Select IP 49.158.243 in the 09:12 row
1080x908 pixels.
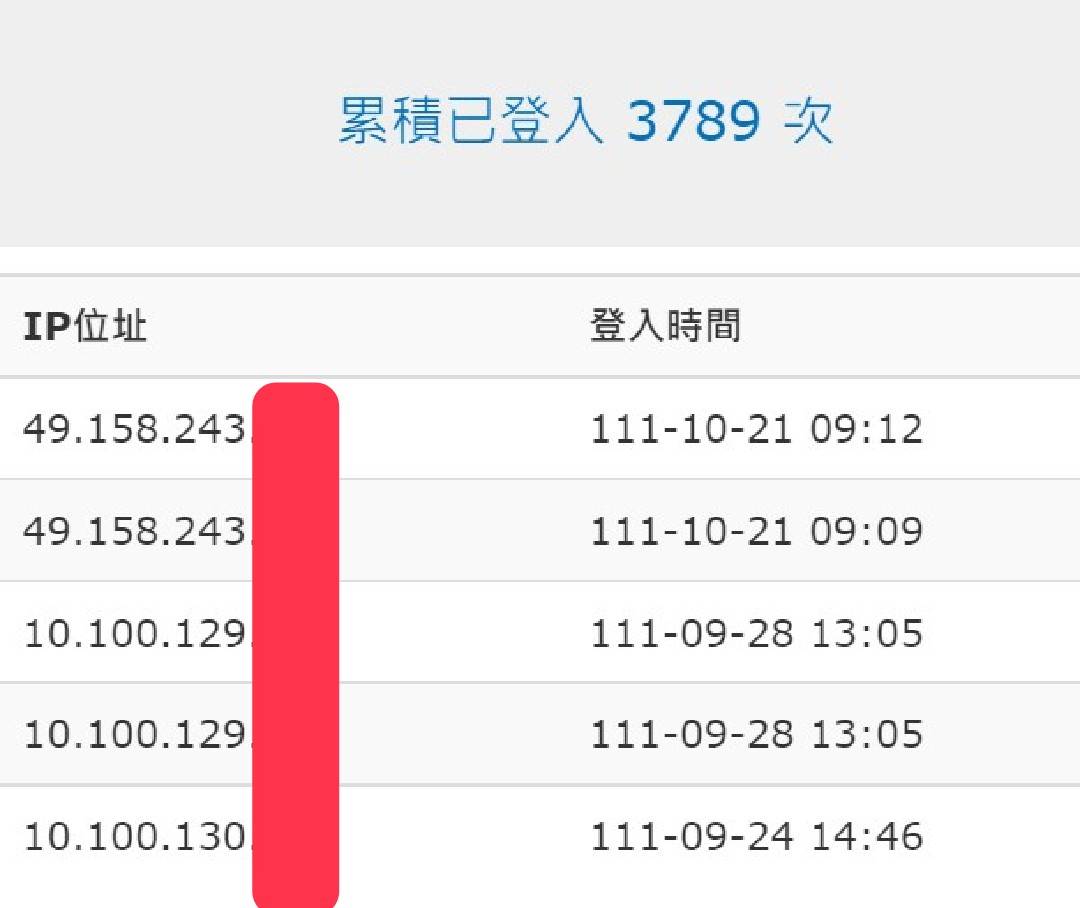(135, 430)
